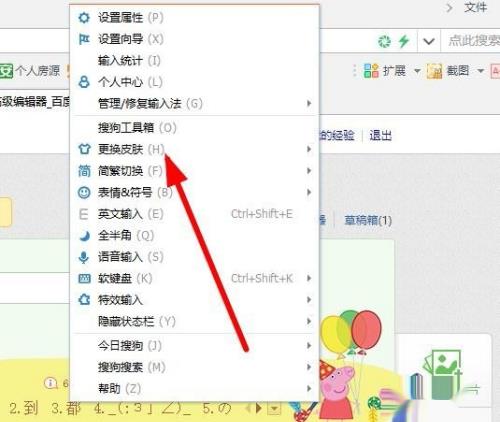Open 搜狗工具箱 (O) menu entry
The width and height of the screenshot is (500, 422).
point(194,128)
